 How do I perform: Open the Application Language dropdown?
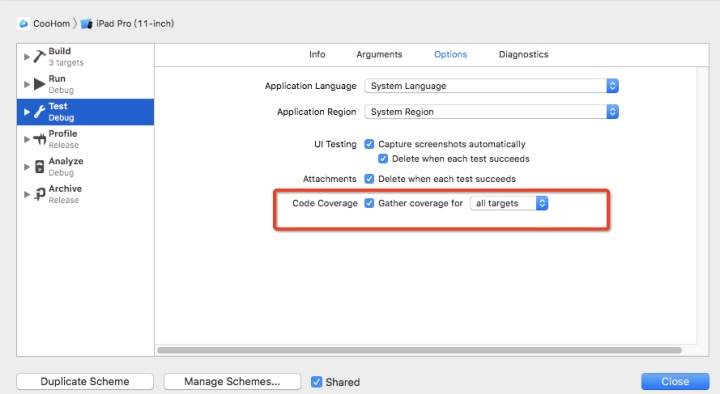(491, 86)
